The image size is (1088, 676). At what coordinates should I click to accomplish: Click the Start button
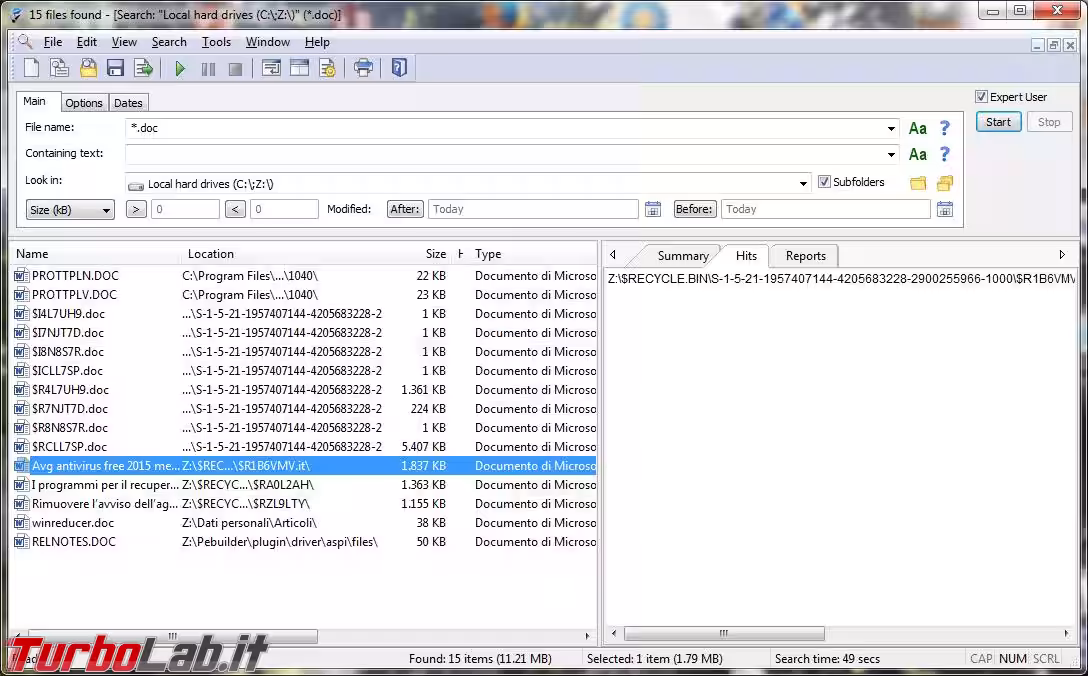[x=998, y=122]
